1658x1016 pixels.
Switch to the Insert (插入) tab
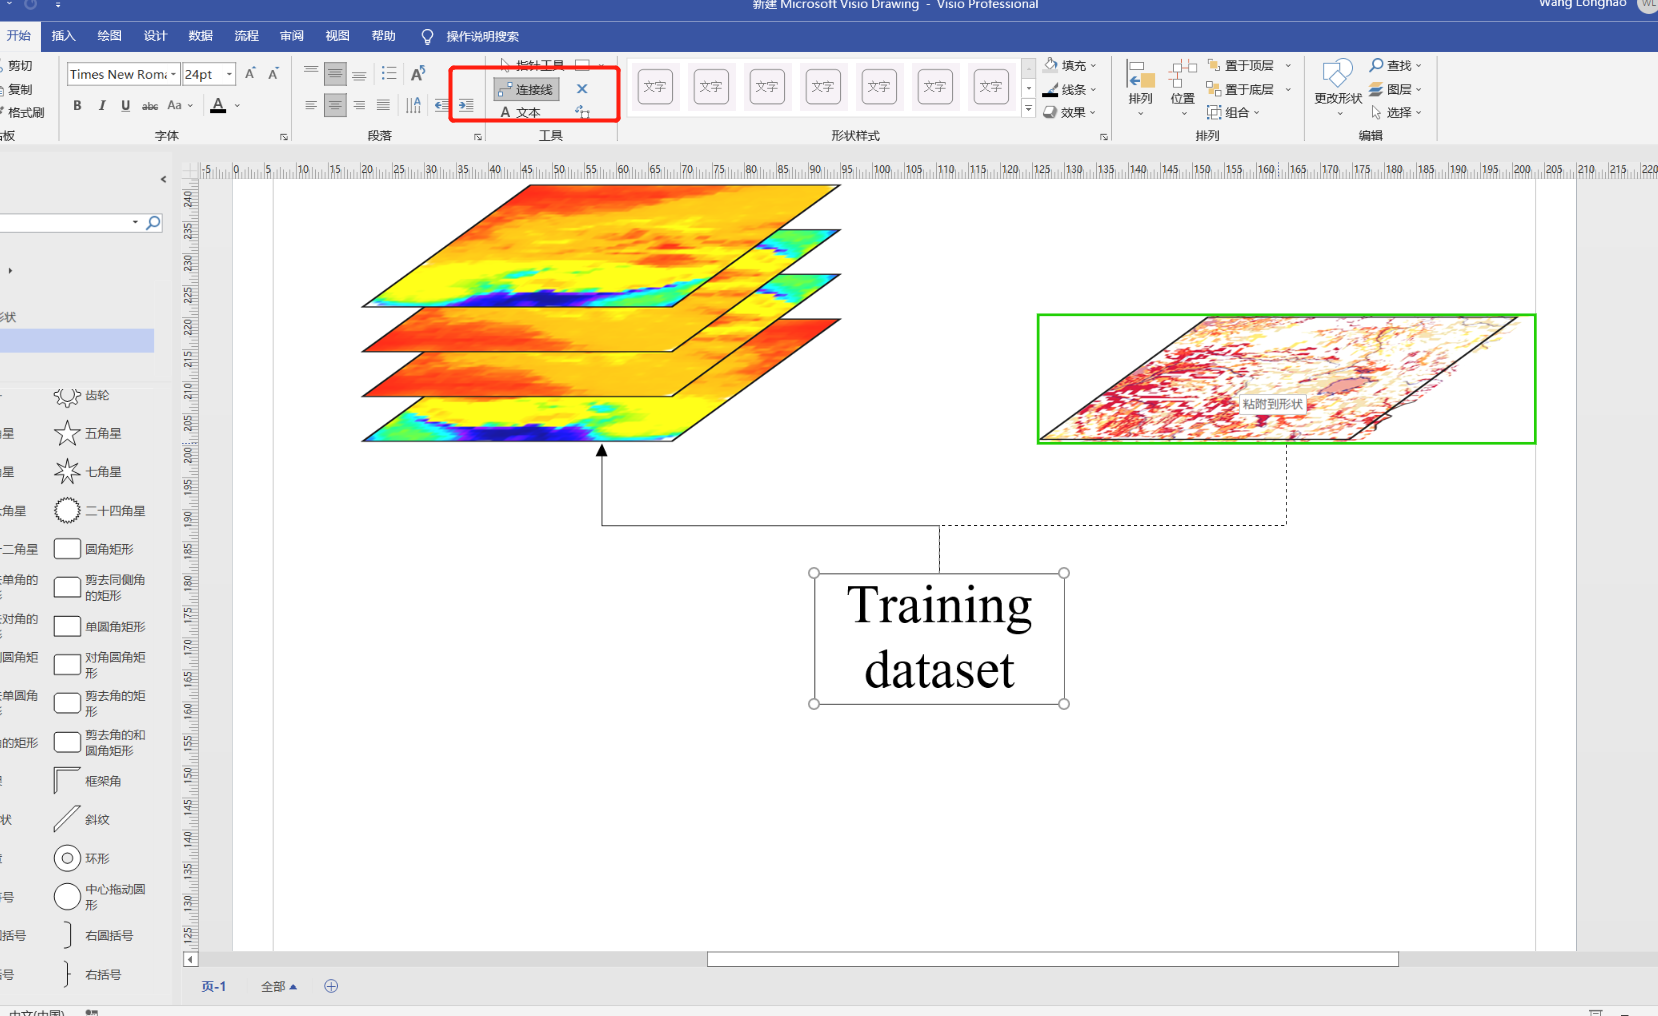pos(63,36)
